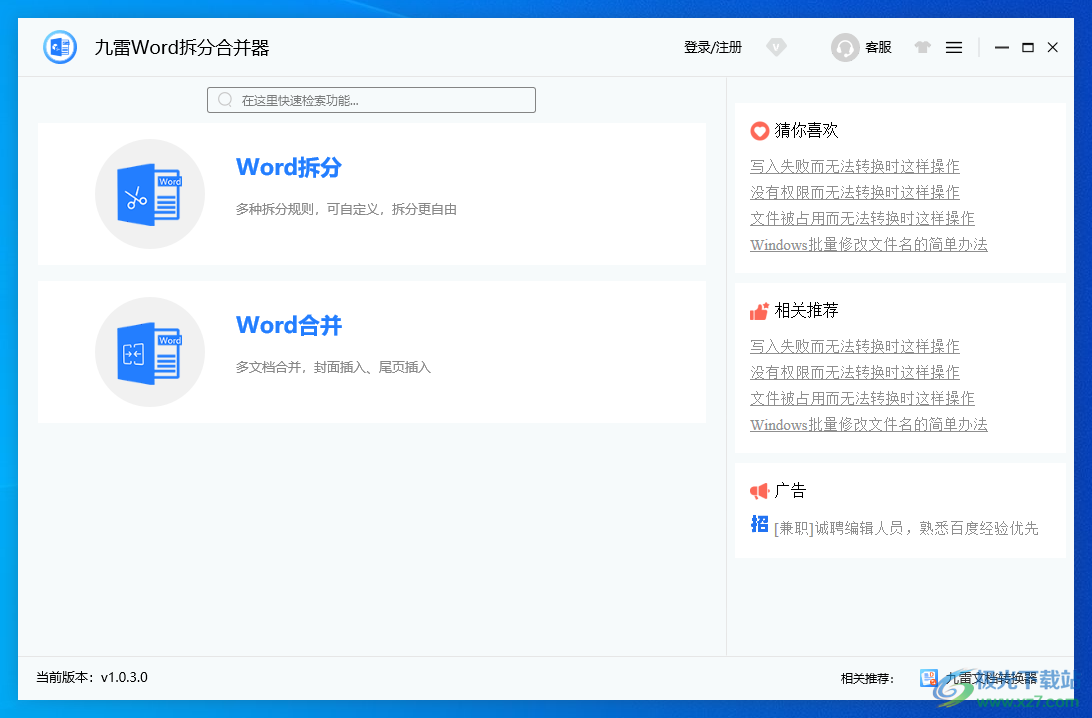The height and width of the screenshot is (718, 1092).
Task: Open the Word合并 function
Action: pyautogui.click(x=288, y=324)
